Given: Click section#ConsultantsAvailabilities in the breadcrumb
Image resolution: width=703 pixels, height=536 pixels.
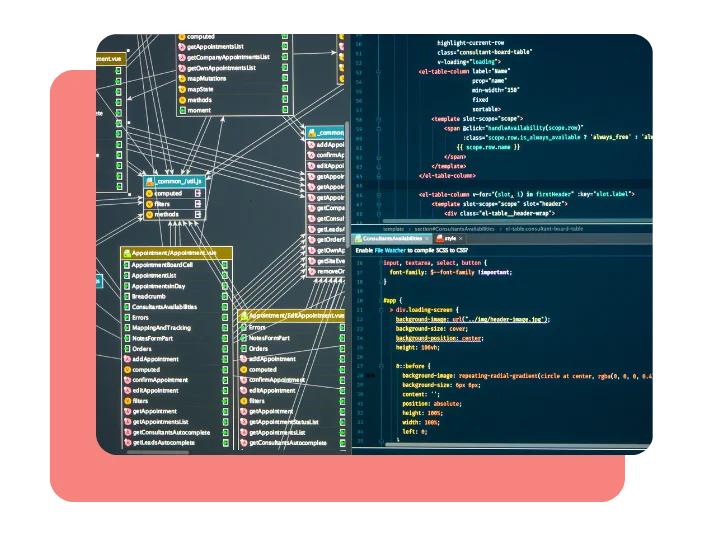Looking at the screenshot, I should (454, 229).
